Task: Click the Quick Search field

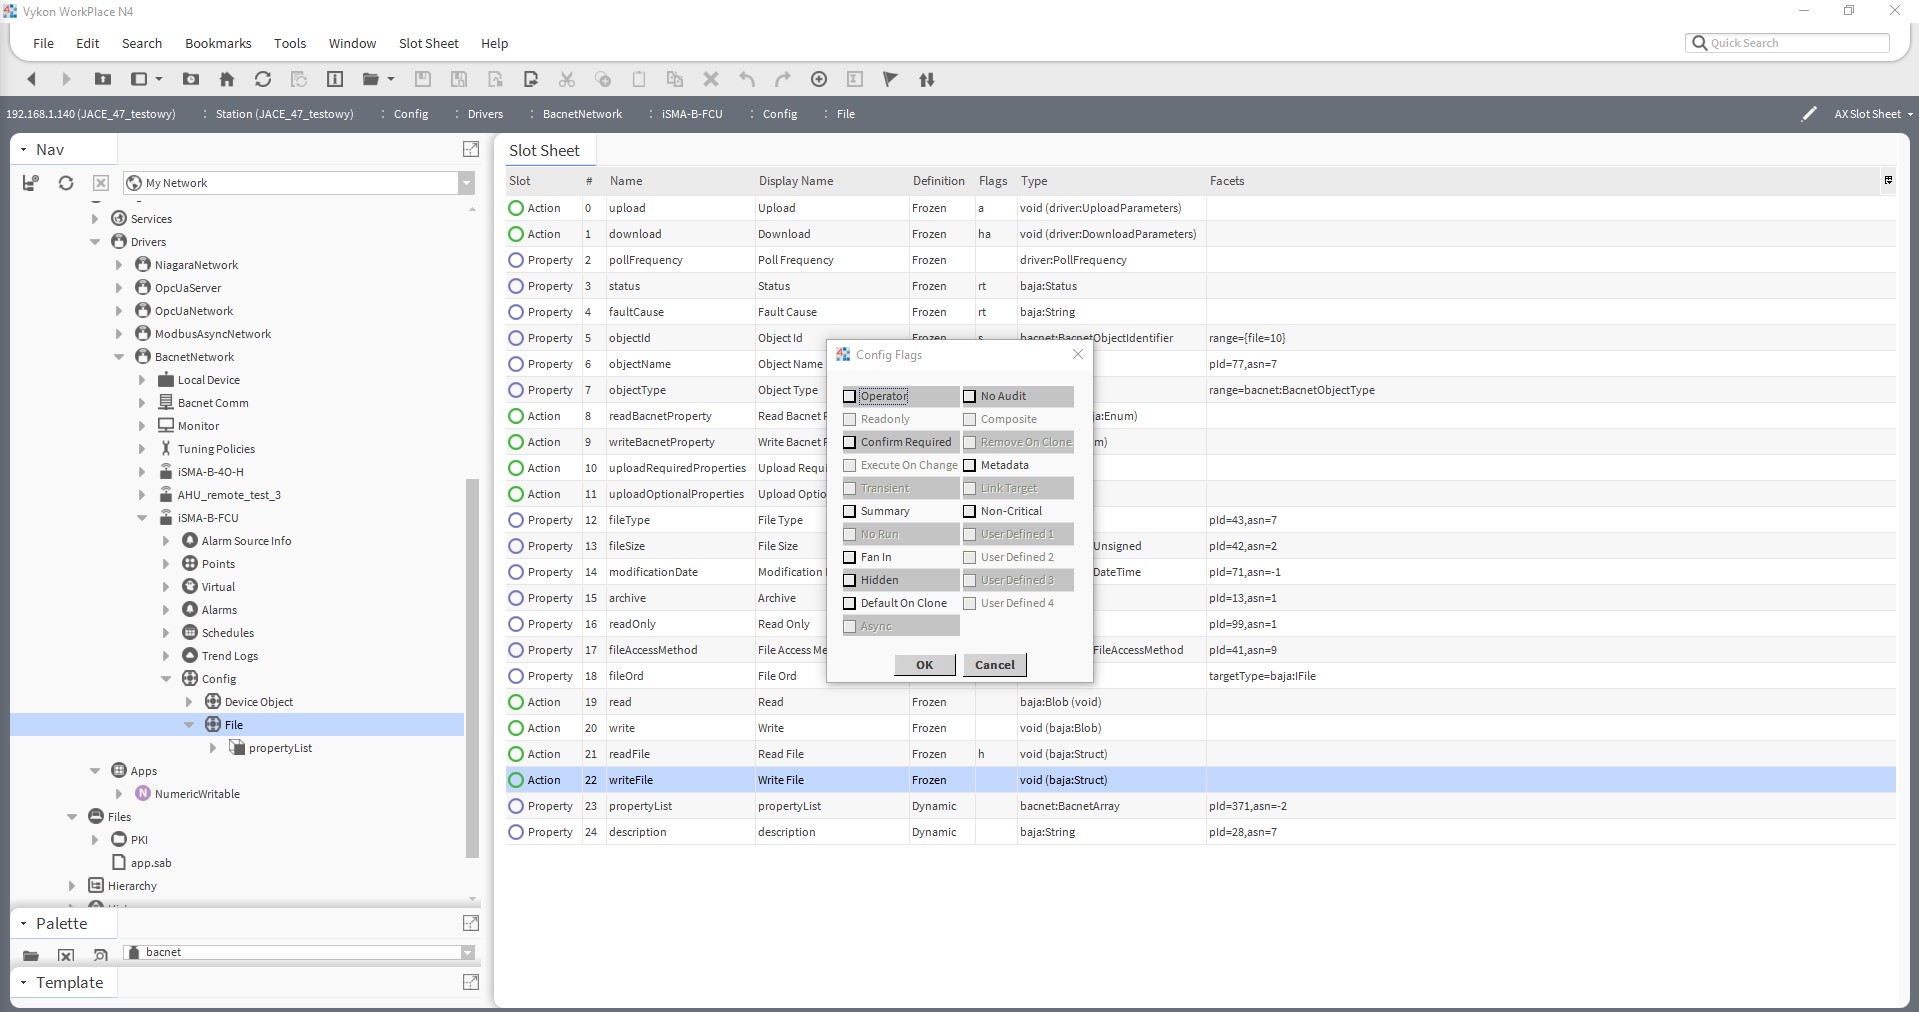Action: click(1790, 43)
